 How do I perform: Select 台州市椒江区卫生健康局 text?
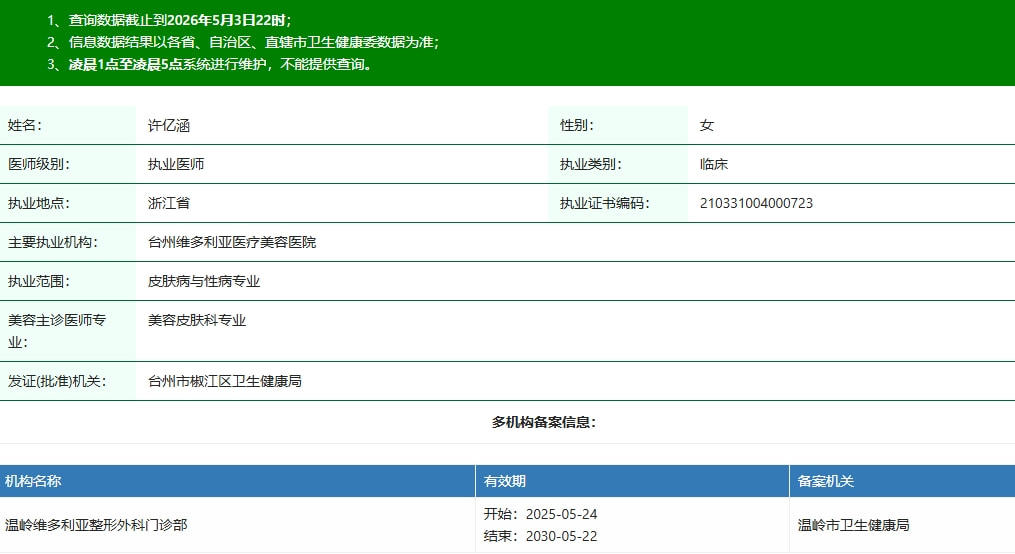[225, 381]
